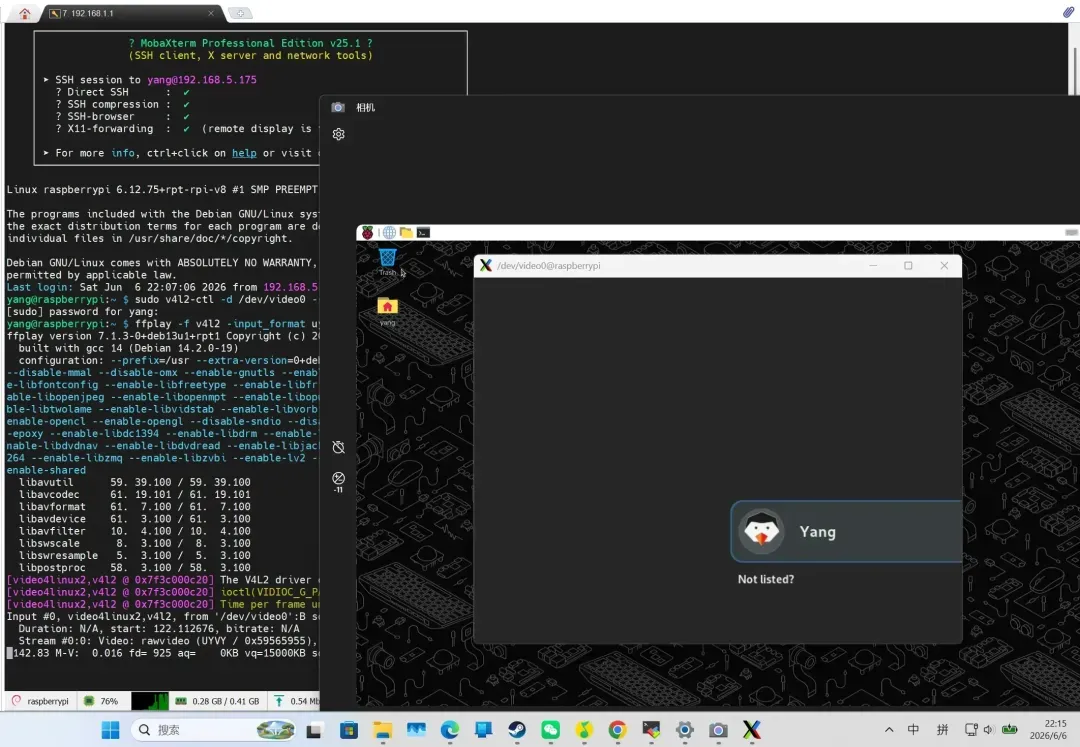Click the CPU usage graph in status bar
The height and width of the screenshot is (747, 1080).
(149, 701)
